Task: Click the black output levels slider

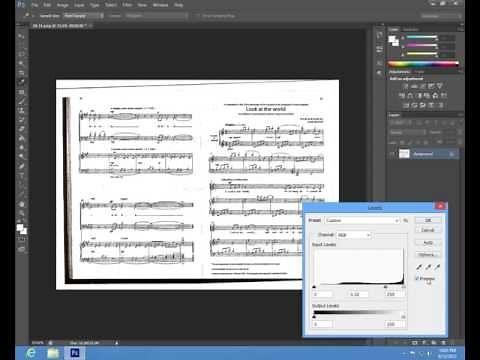Action: [x=314, y=316]
